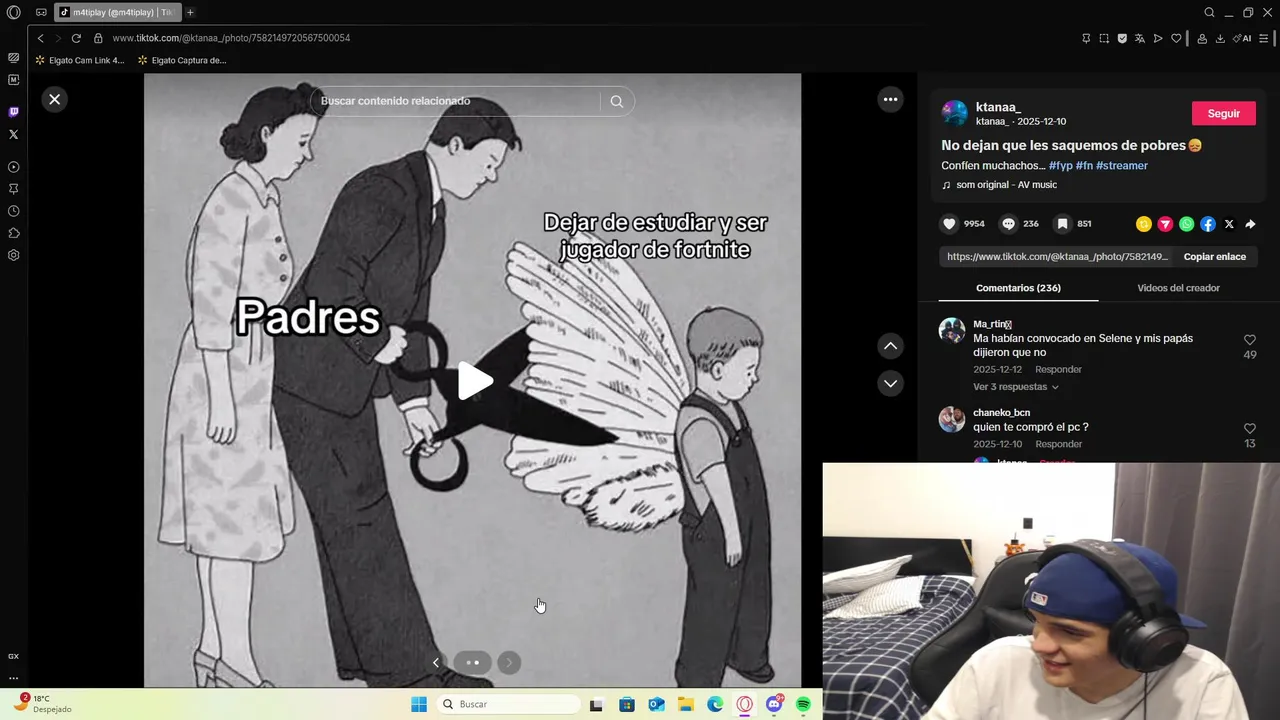Screen dimensions: 1280x720
Task: Open the sidebar player icon
Action: pyautogui.click(x=14, y=167)
